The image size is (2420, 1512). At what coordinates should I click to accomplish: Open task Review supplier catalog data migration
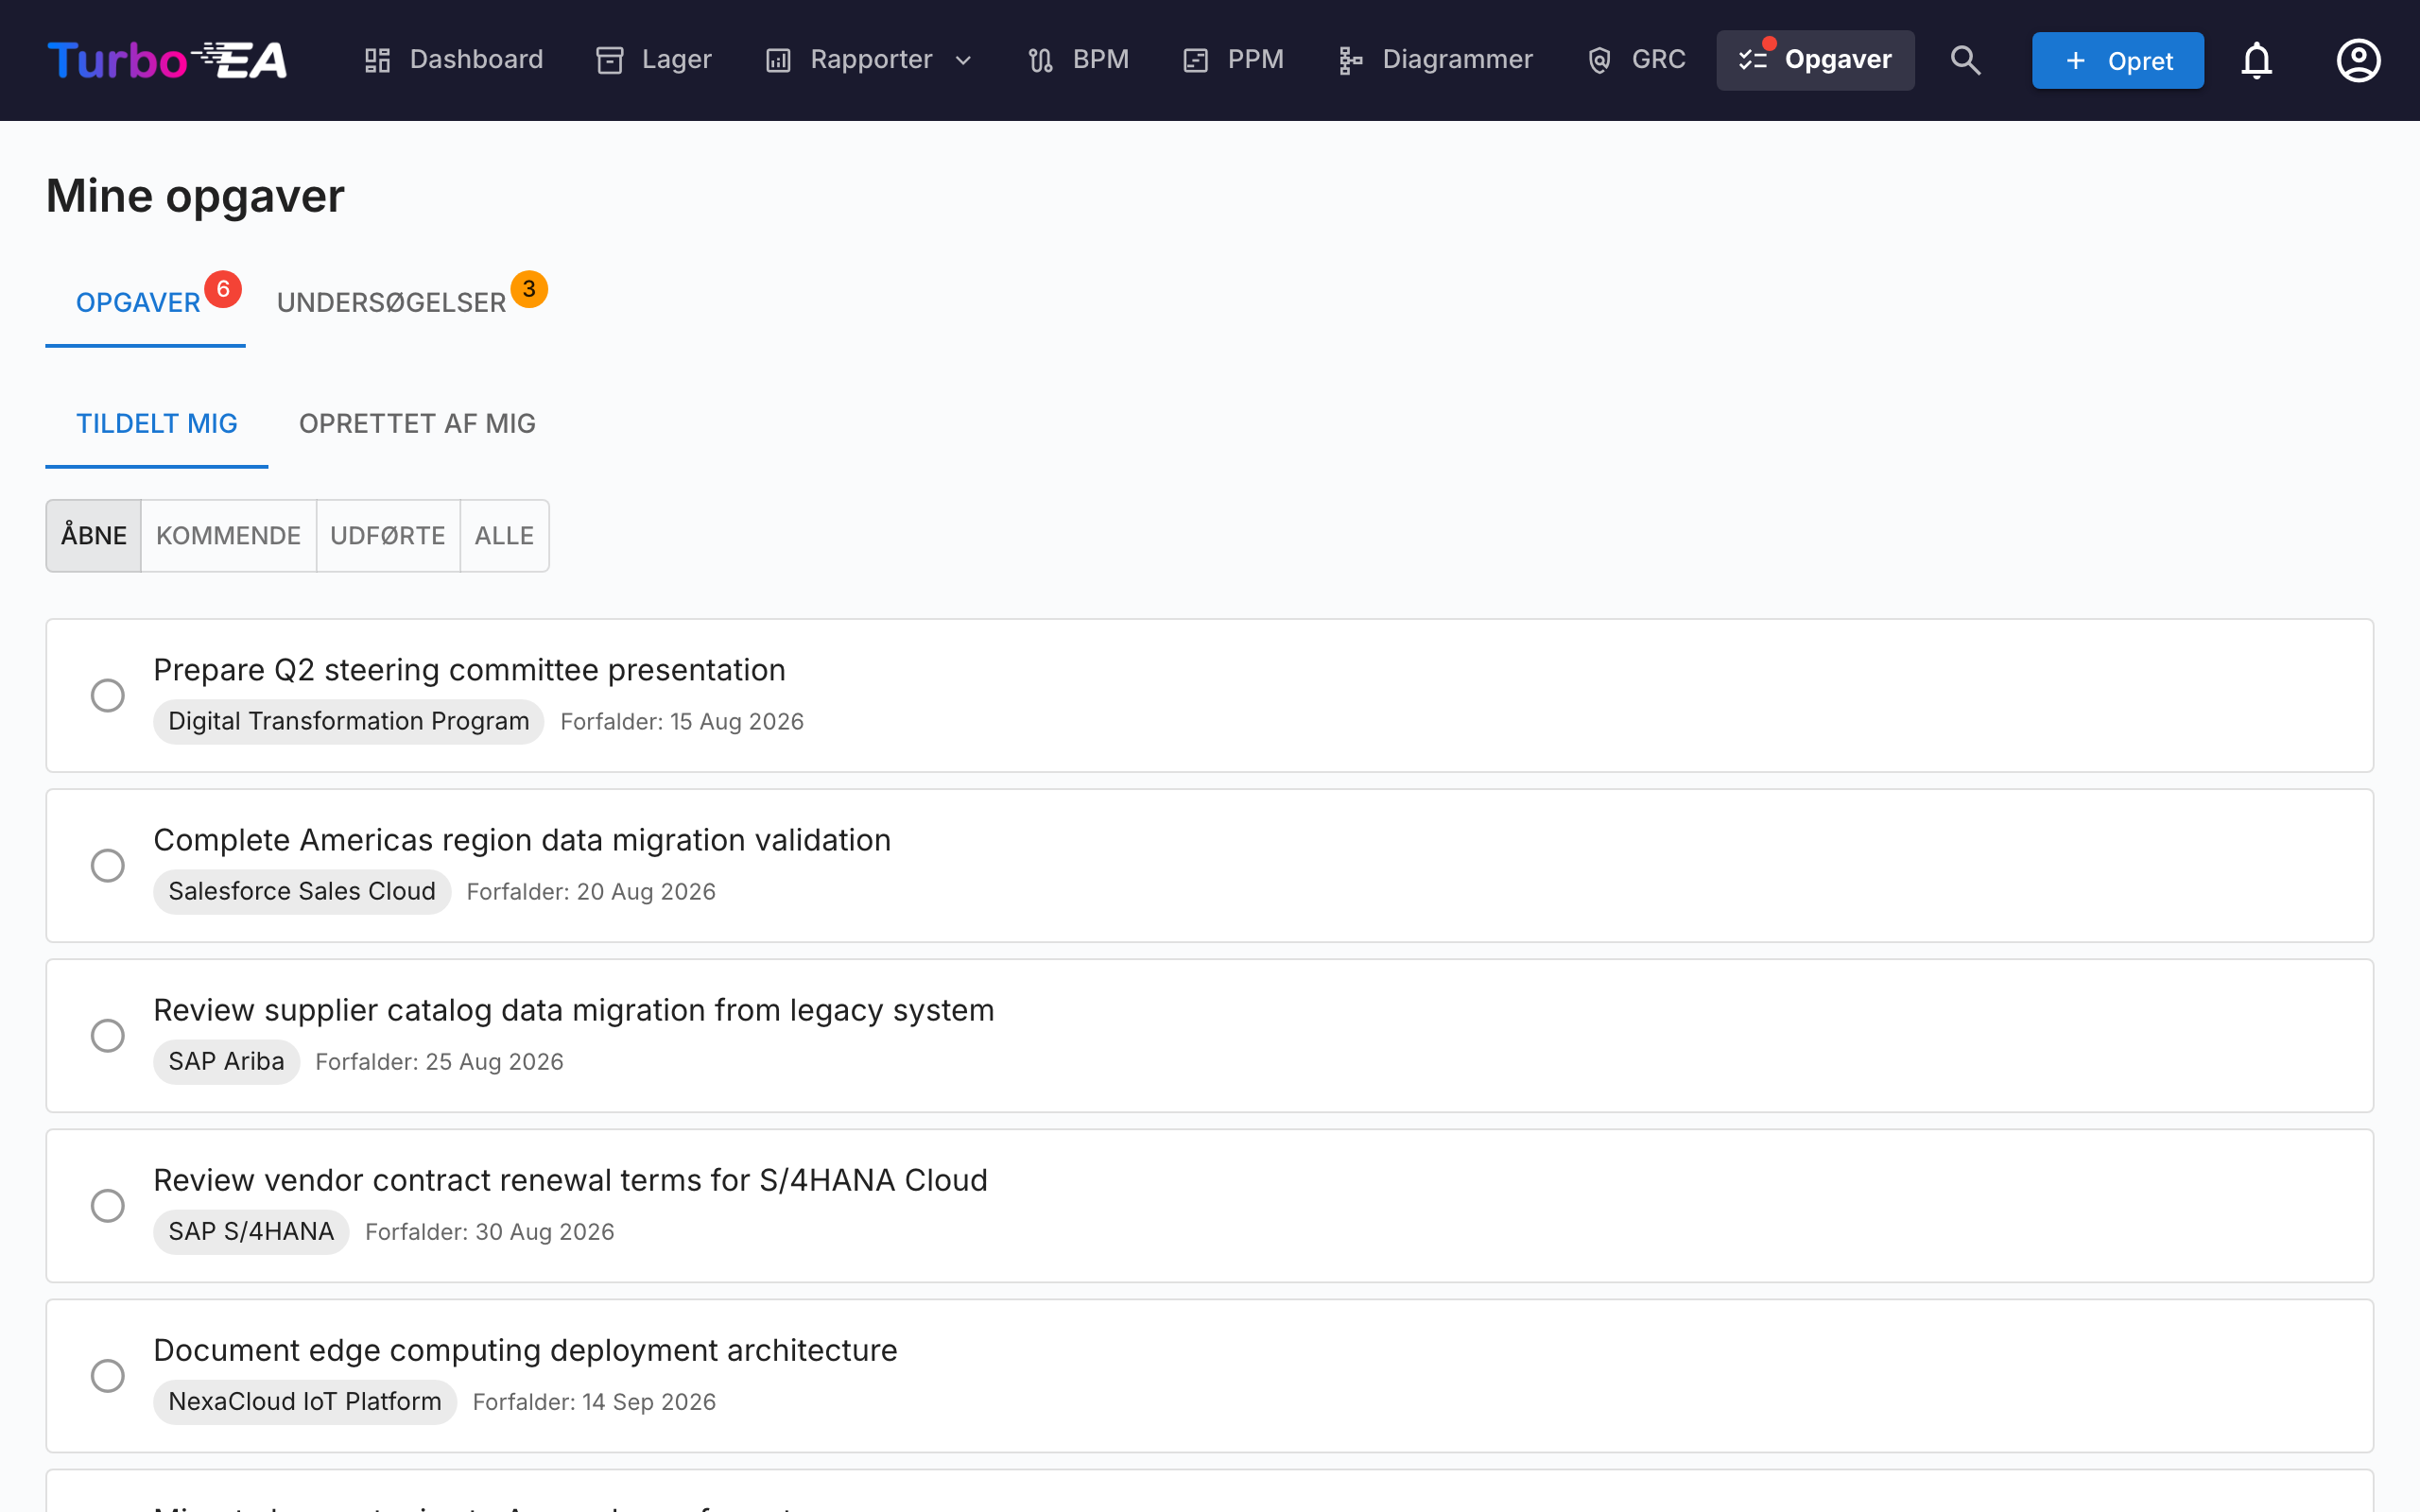coord(574,1010)
